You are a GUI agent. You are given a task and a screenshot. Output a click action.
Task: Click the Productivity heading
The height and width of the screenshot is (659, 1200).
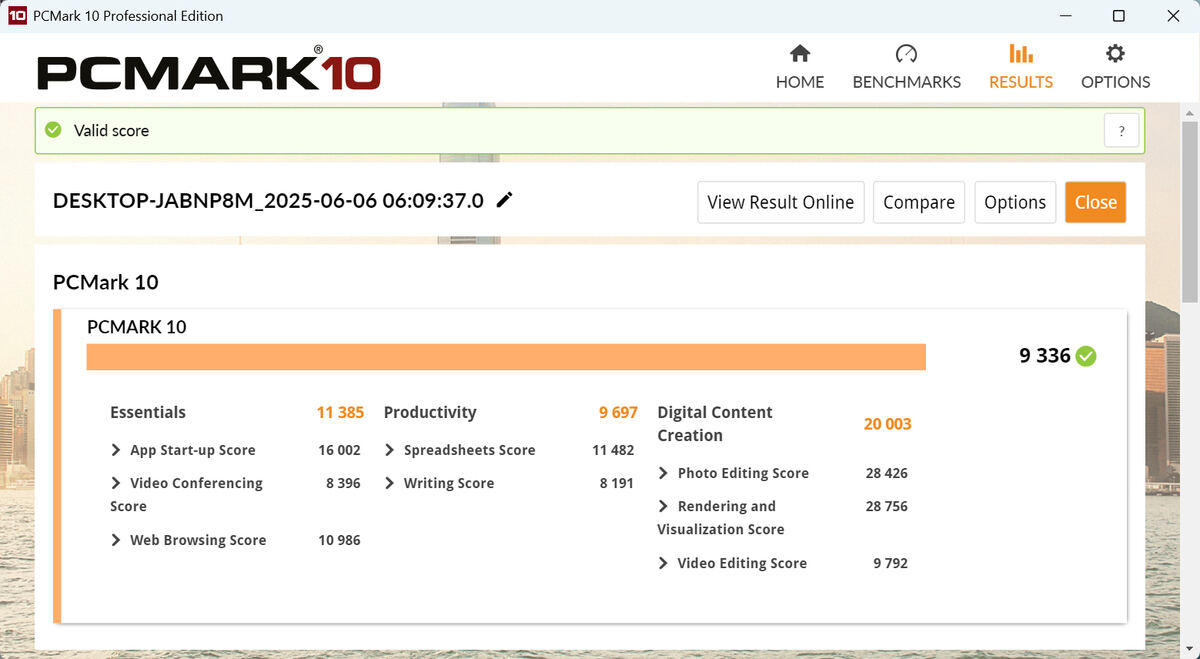(x=430, y=412)
